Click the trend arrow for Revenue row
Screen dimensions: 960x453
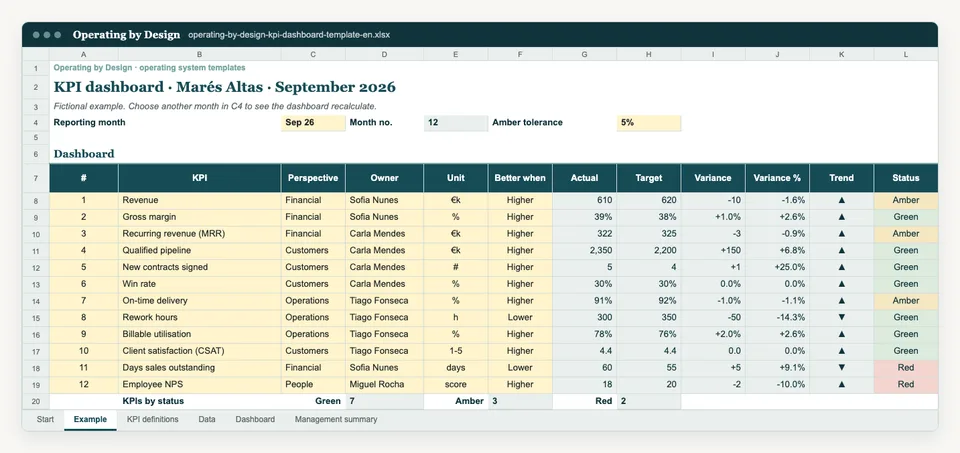tap(841, 200)
